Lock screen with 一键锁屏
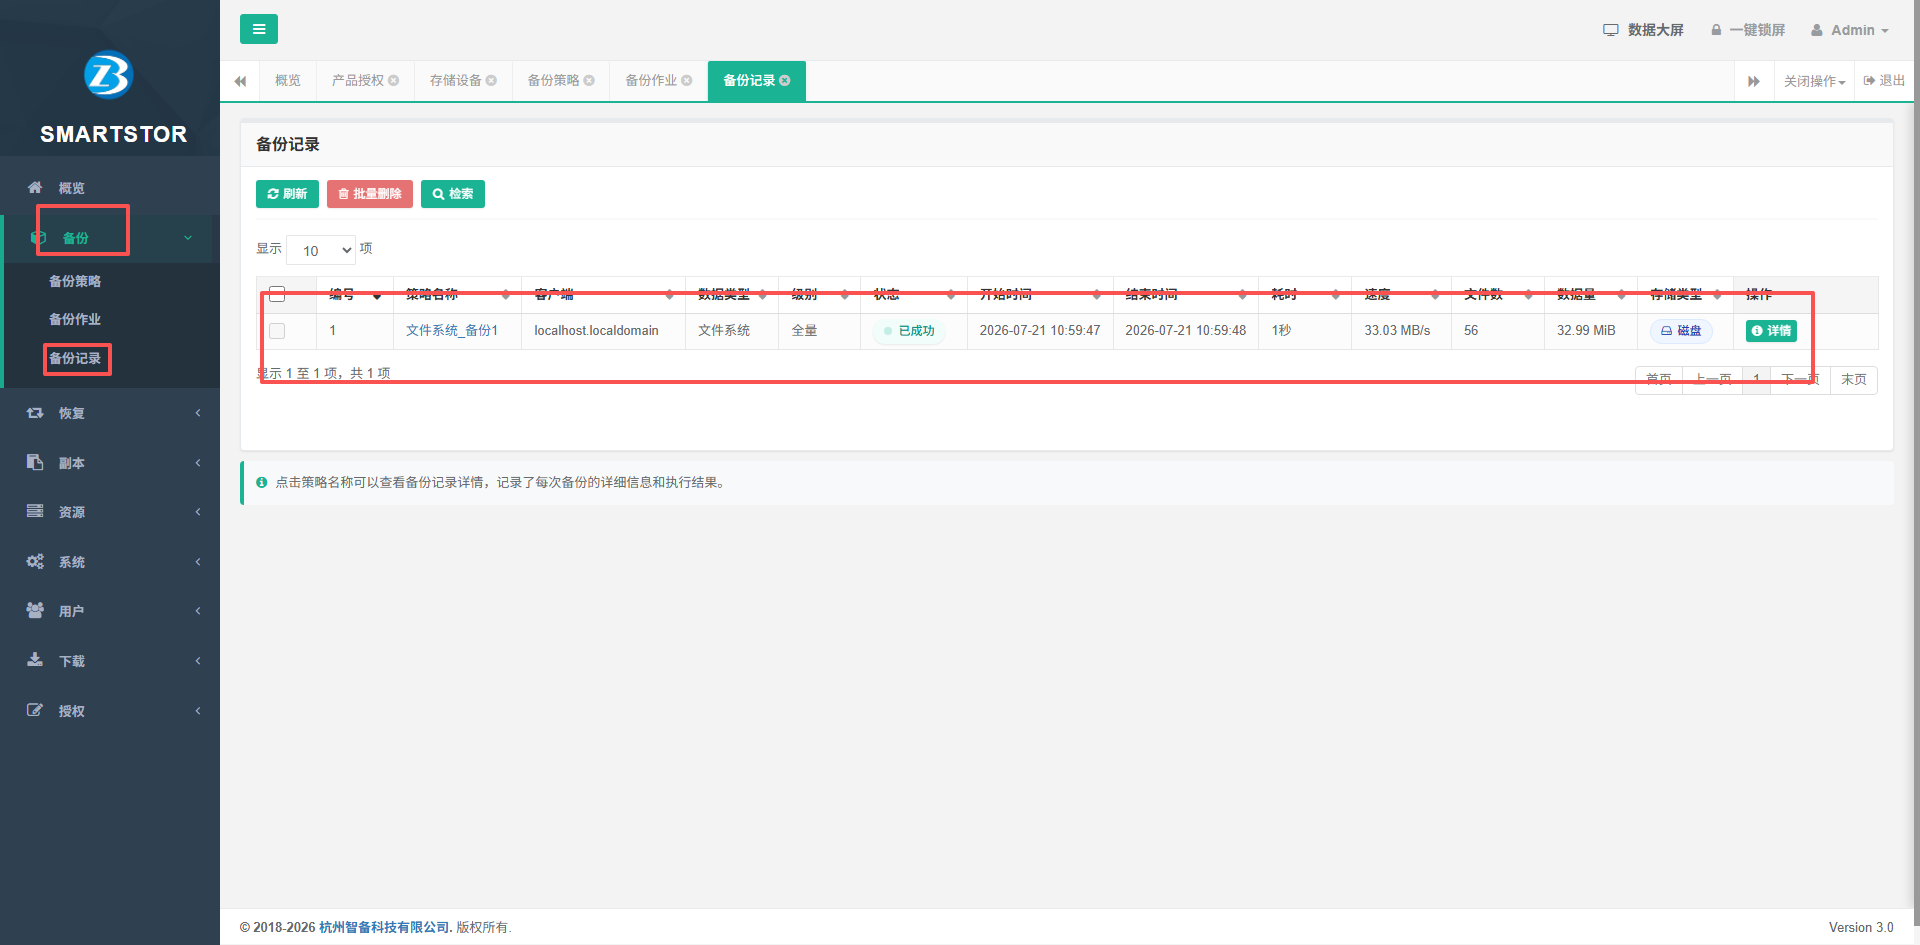Viewport: 1920px width, 945px height. coord(1748,30)
